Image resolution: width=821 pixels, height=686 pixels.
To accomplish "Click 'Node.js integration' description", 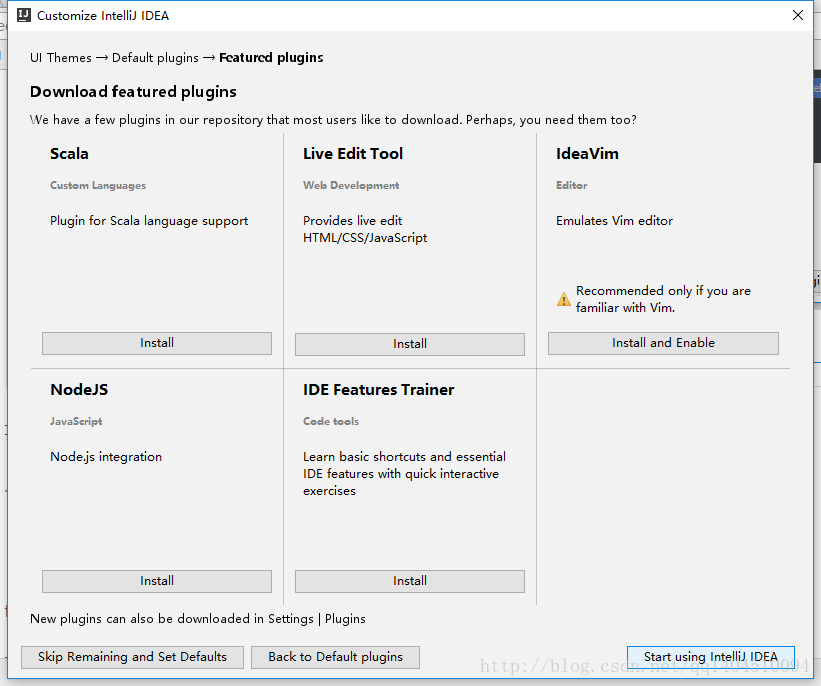I will (x=106, y=457).
